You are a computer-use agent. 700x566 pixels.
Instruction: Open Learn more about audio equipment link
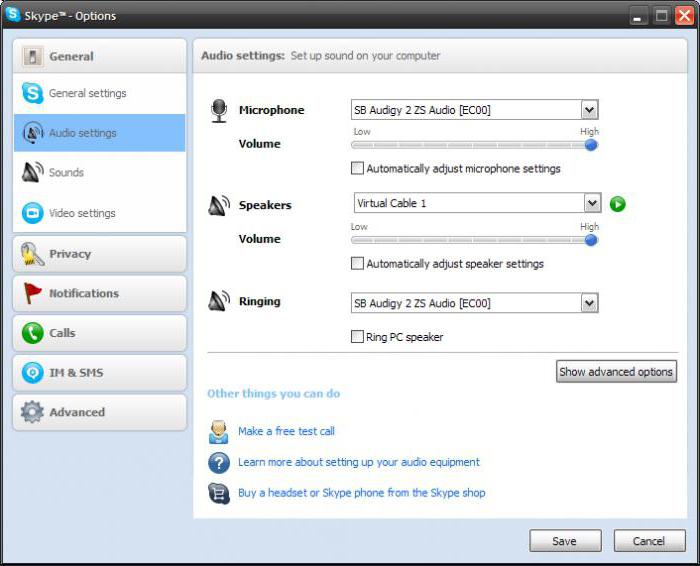click(x=358, y=462)
